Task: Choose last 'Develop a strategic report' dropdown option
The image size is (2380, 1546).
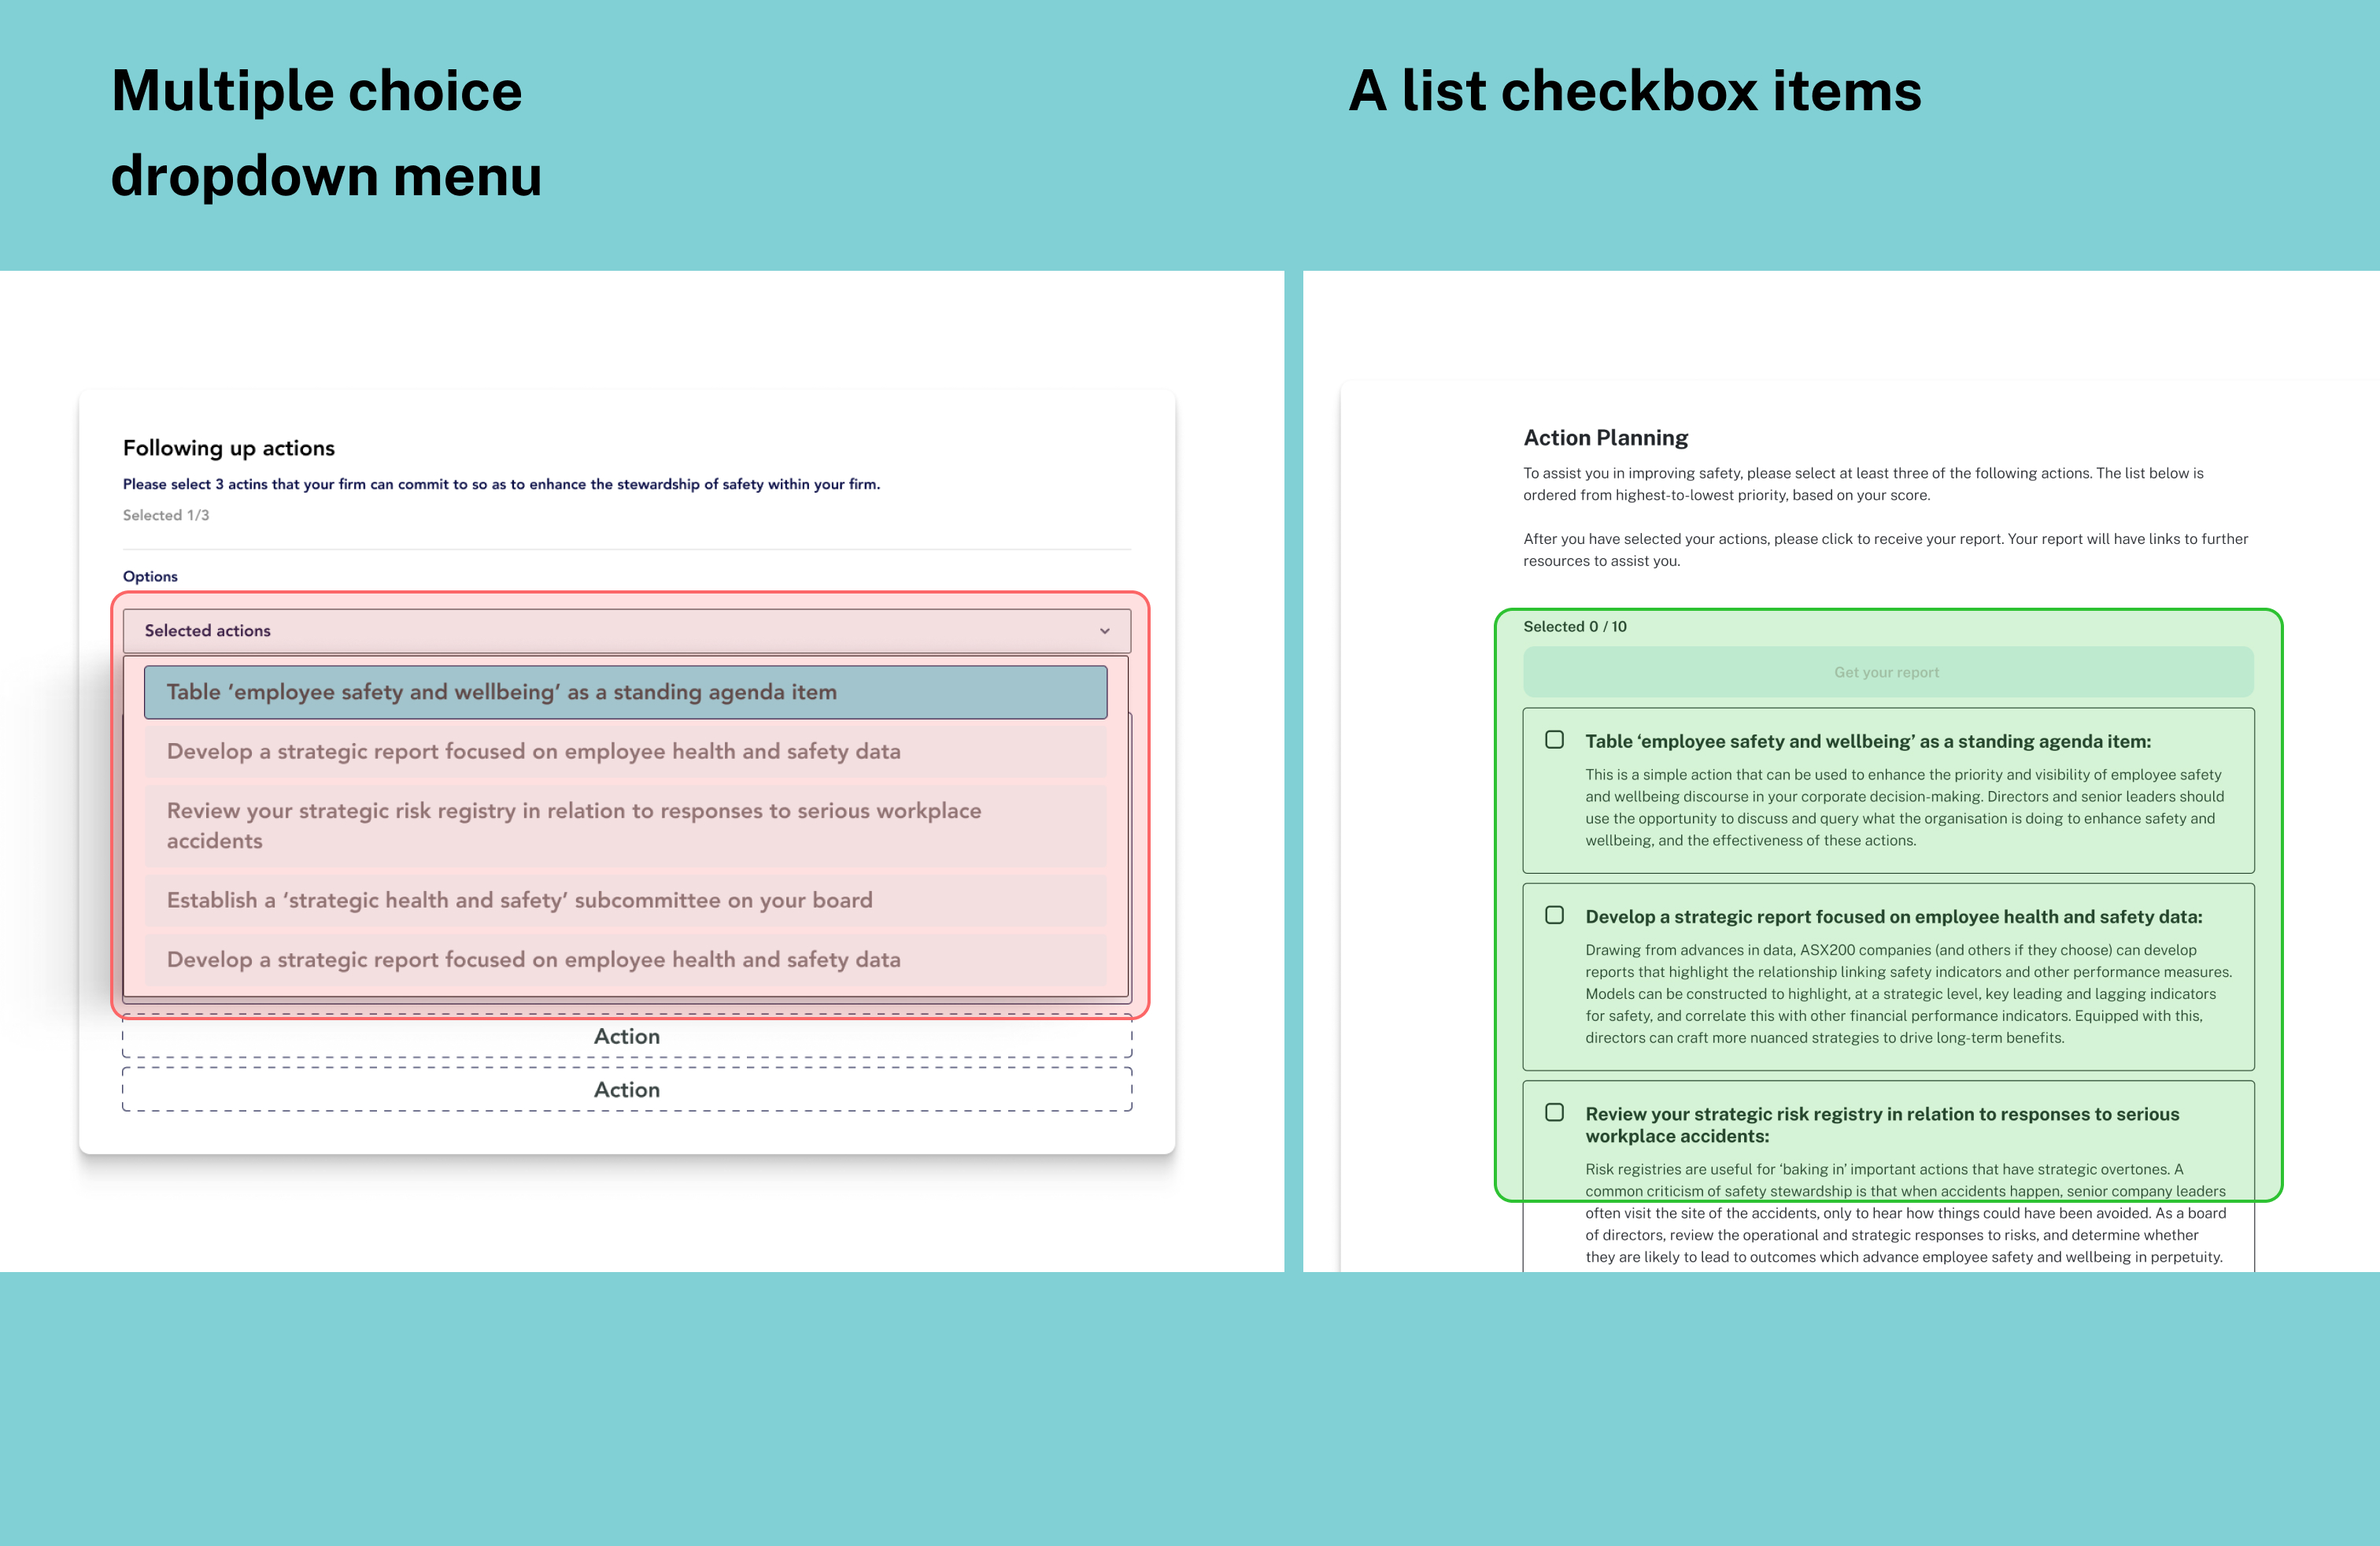Action: [x=625, y=959]
